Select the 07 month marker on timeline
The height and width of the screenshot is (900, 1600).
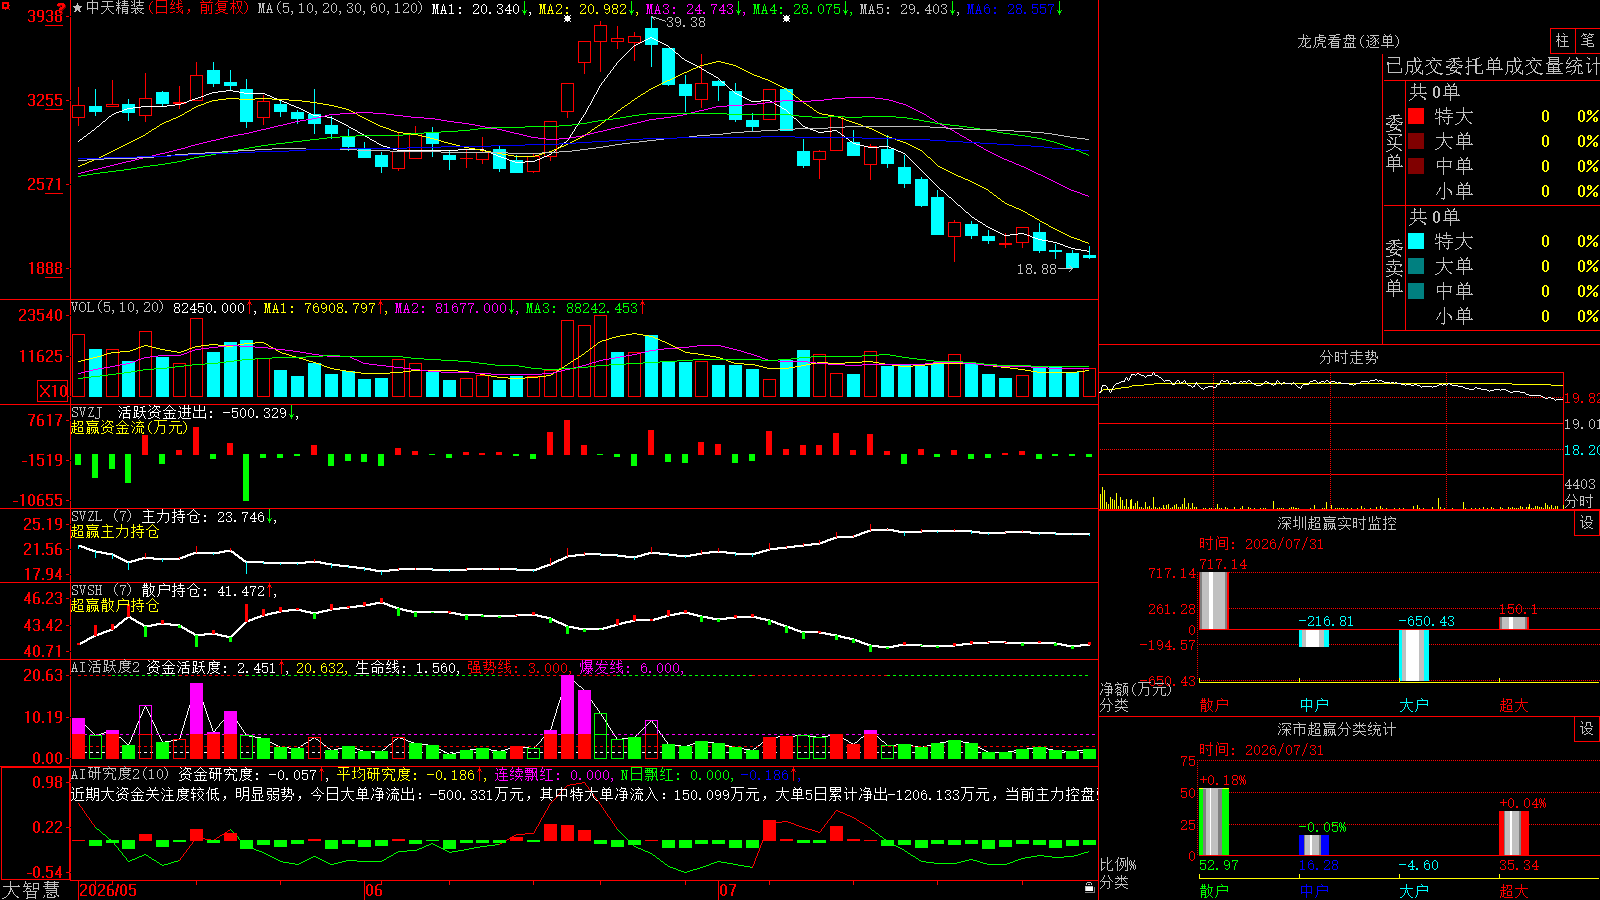728,890
